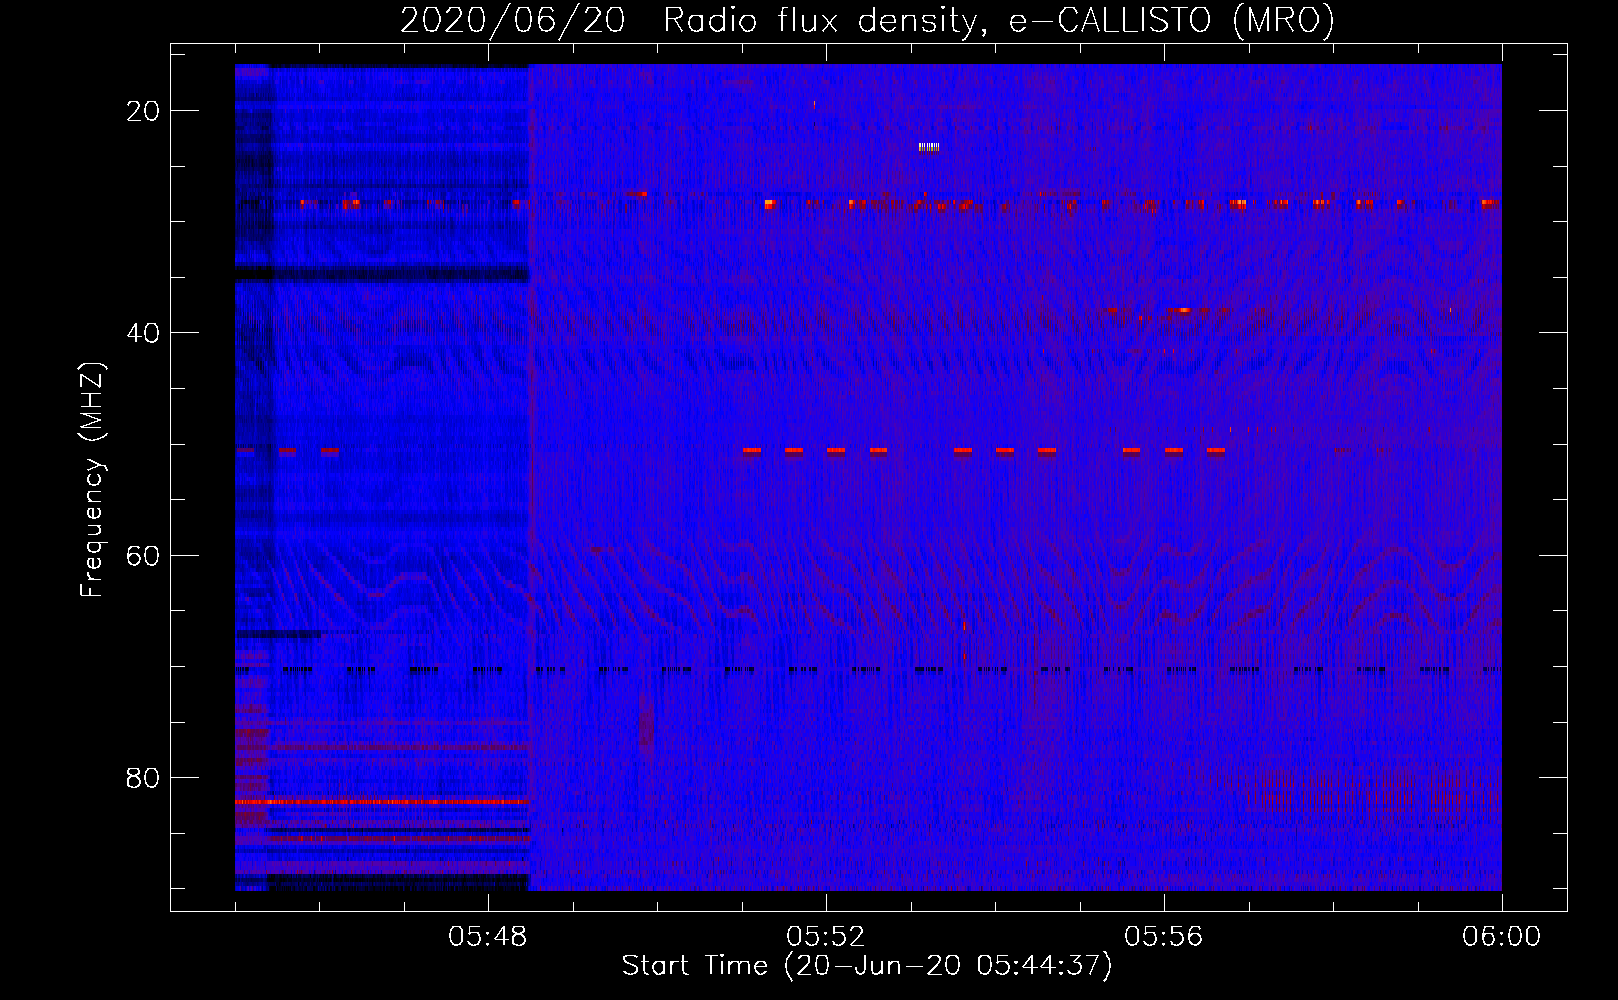Select the 40 MHz frequency tick label

coord(143,333)
